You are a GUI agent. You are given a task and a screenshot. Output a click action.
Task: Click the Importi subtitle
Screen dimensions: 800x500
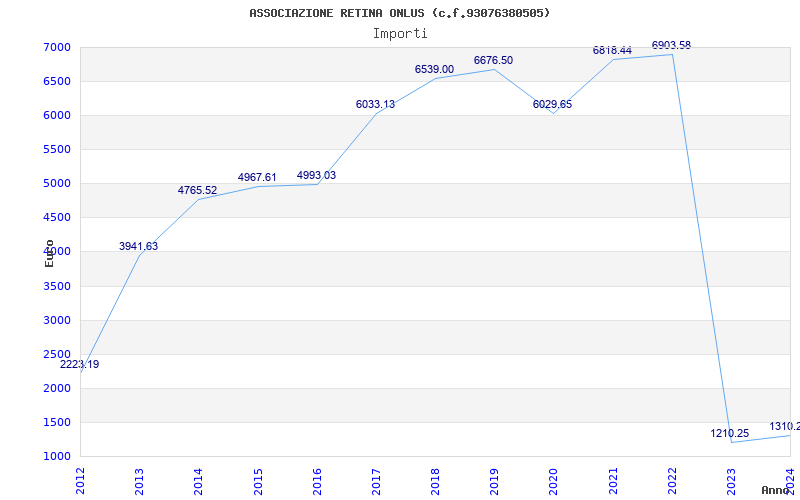click(x=400, y=34)
